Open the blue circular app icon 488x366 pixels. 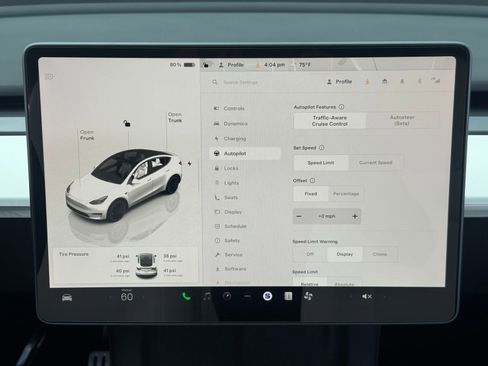click(267, 296)
